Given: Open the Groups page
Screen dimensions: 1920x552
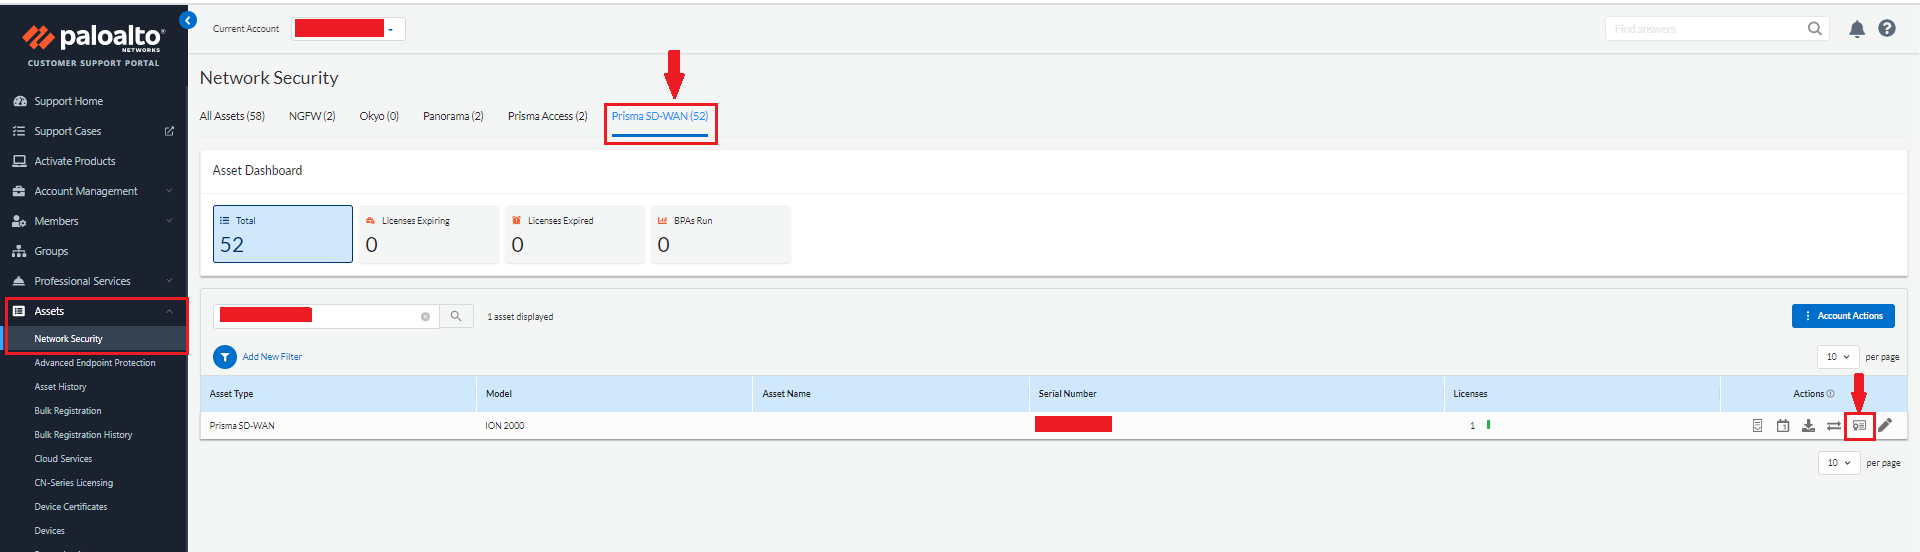Looking at the screenshot, I should point(51,251).
